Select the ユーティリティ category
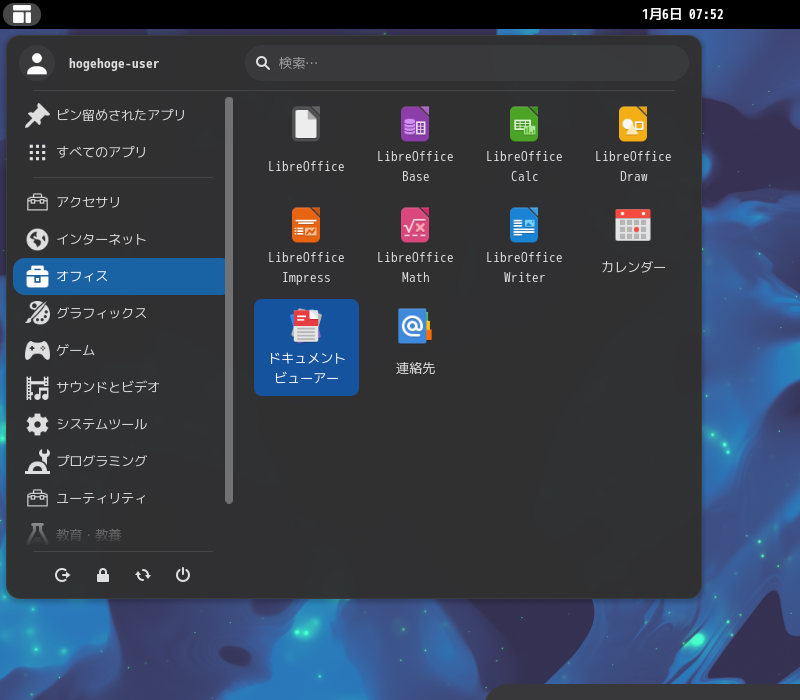 [119, 498]
